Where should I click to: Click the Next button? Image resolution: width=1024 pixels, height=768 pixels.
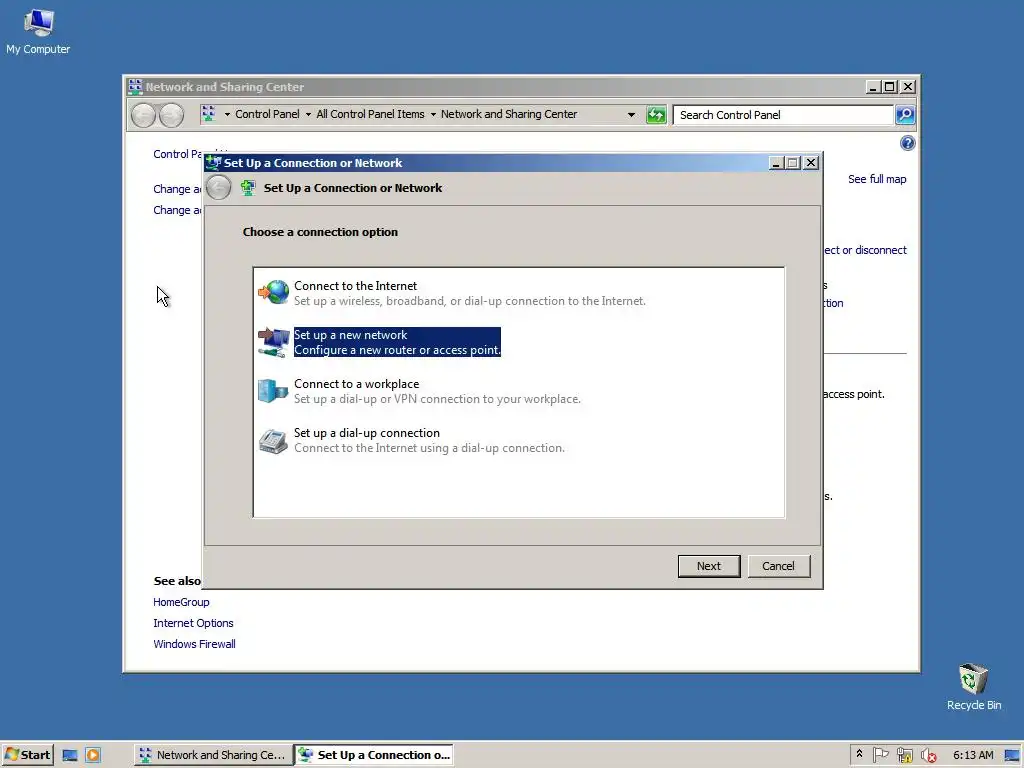[x=709, y=566]
